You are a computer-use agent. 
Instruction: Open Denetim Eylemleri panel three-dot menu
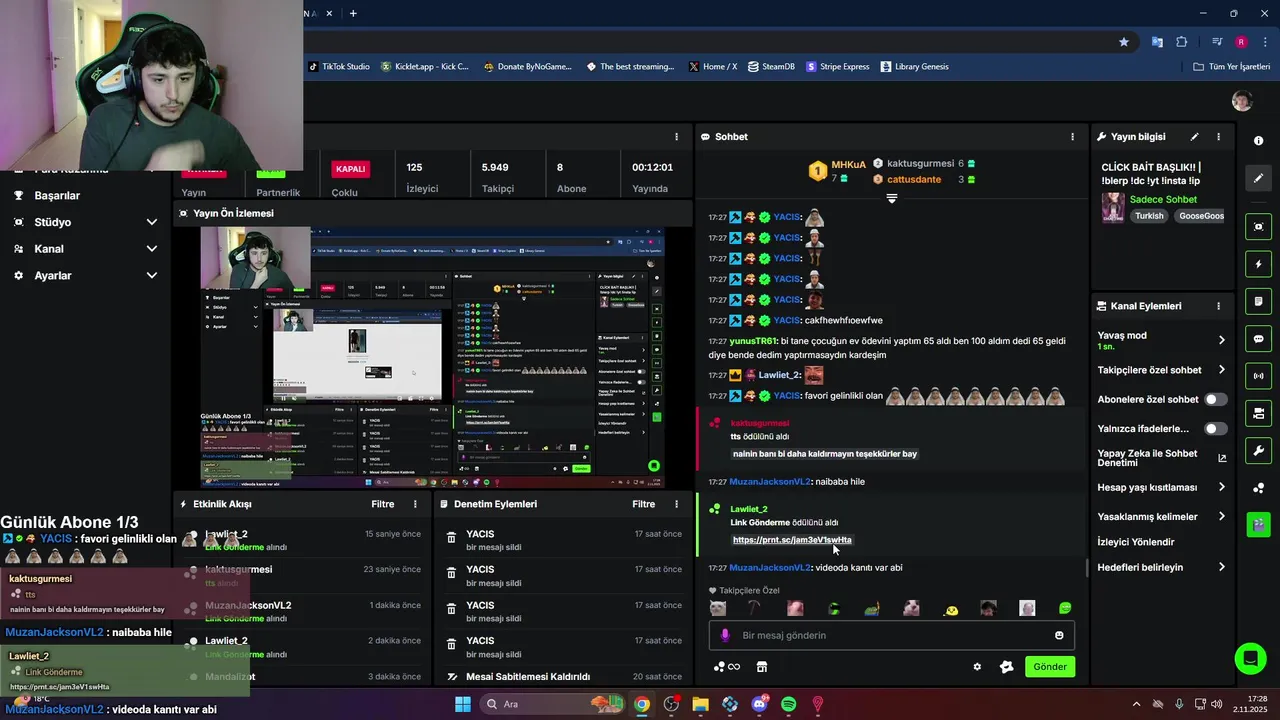677,504
